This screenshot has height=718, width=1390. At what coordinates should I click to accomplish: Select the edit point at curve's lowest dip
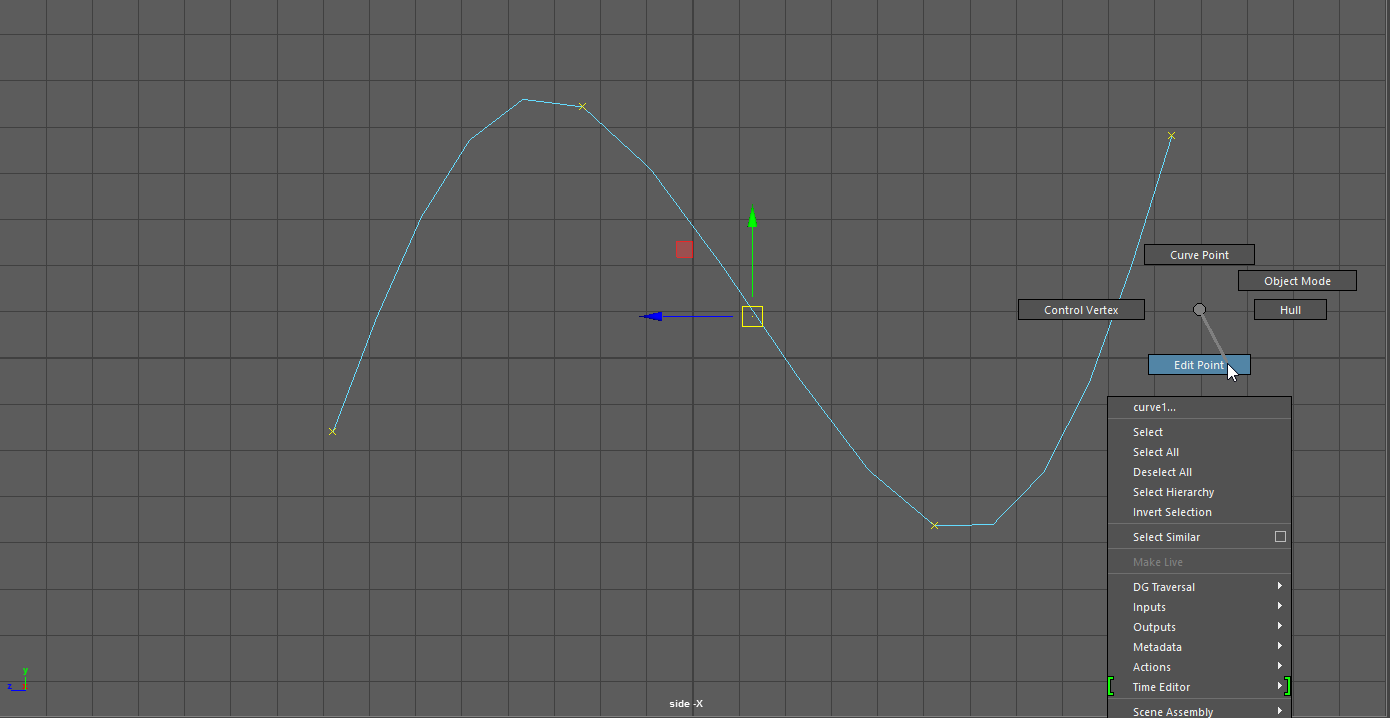pos(935,525)
